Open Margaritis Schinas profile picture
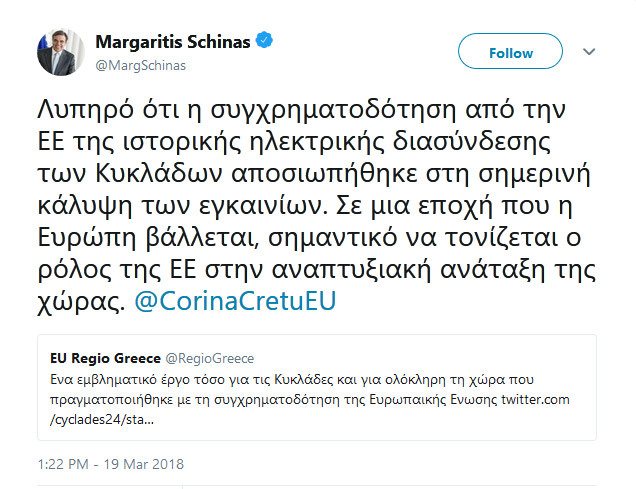The height and width of the screenshot is (489, 636). tap(61, 52)
